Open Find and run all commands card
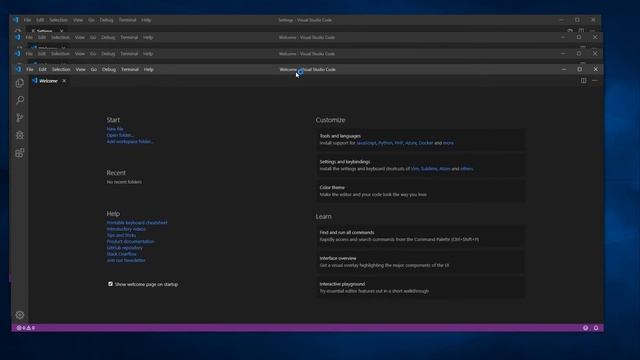The width and height of the screenshot is (640, 360). click(x=420, y=236)
